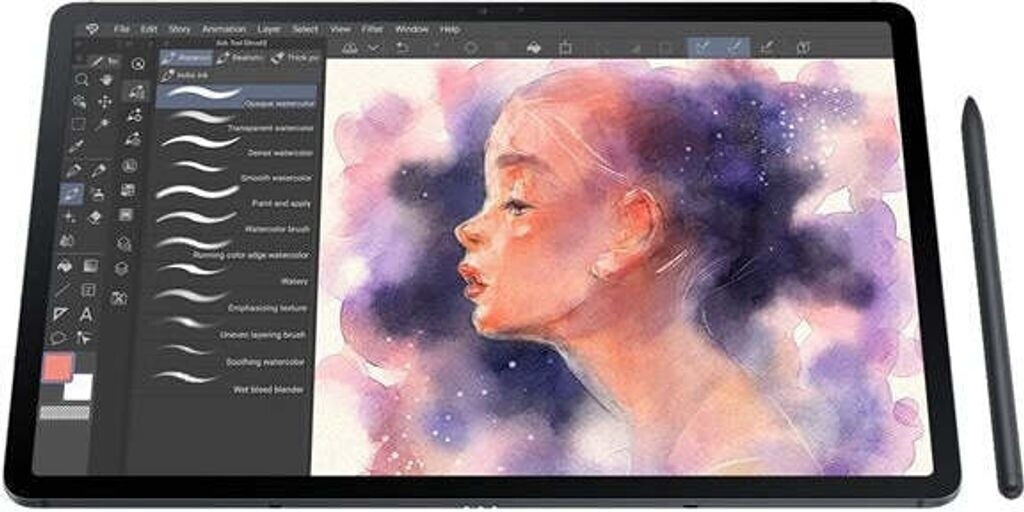Expand the chevron dropdown in command bar
Screen dimensions: 1024x512
click(374, 47)
